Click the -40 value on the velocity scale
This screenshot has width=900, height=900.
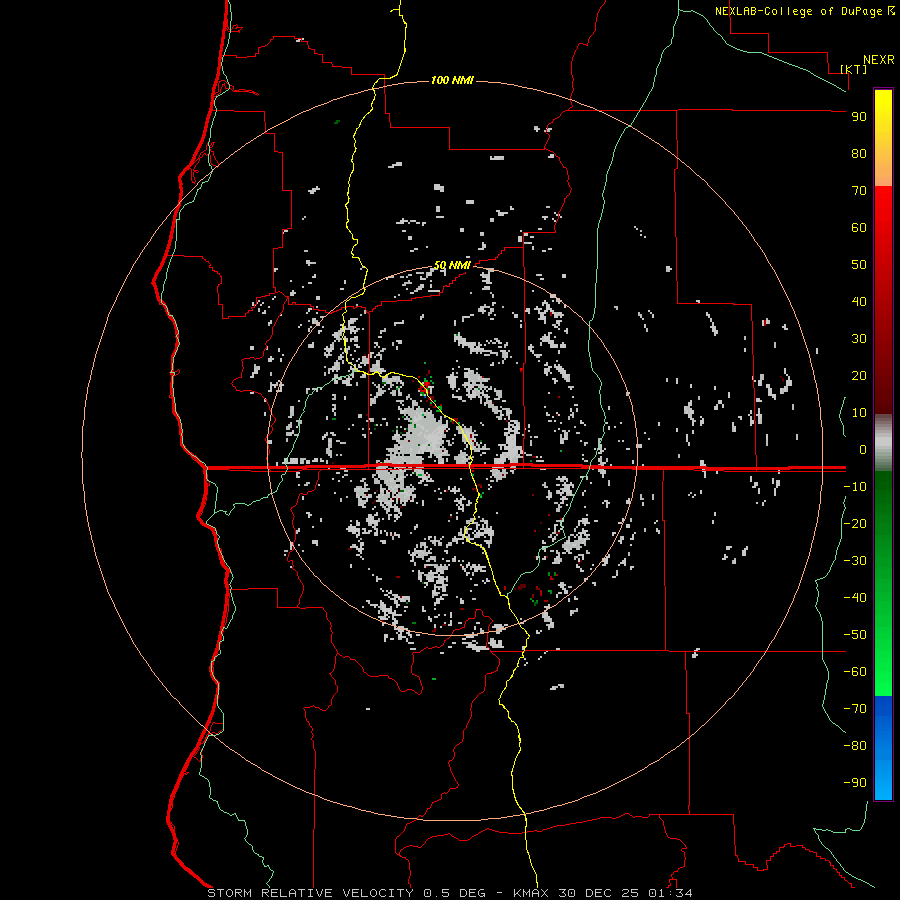pyautogui.click(x=855, y=598)
